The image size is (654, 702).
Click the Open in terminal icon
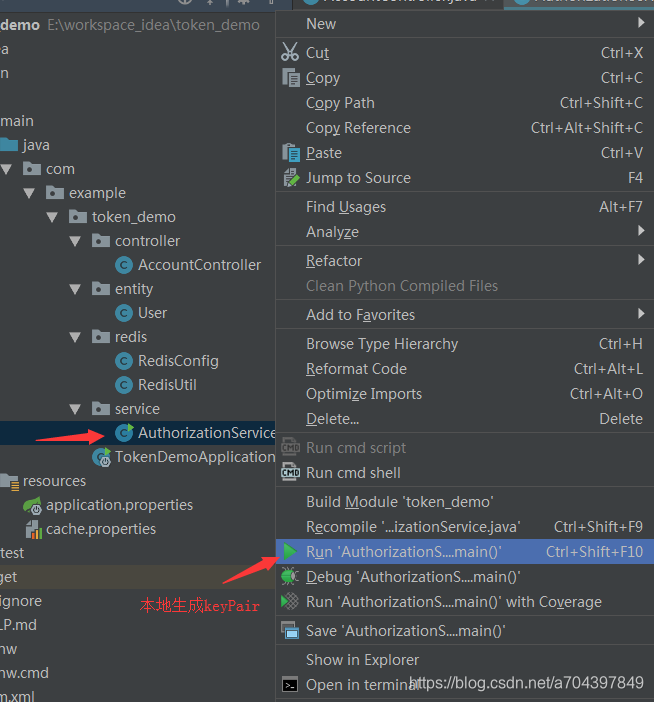pos(290,685)
